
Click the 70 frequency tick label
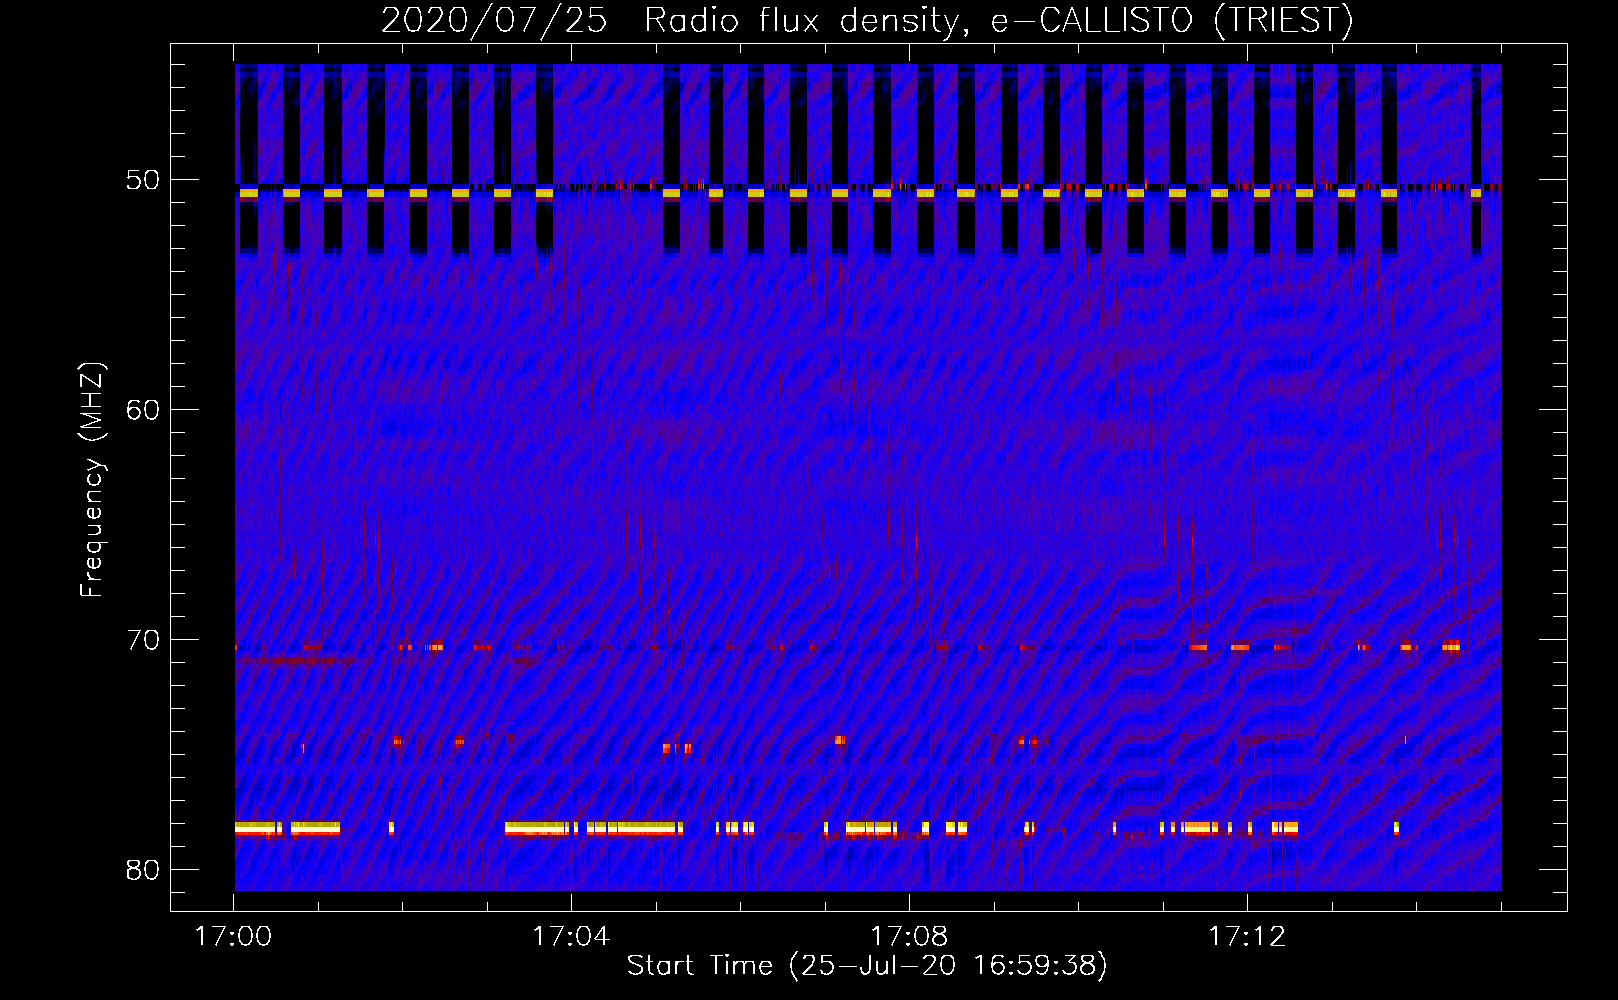(x=143, y=640)
